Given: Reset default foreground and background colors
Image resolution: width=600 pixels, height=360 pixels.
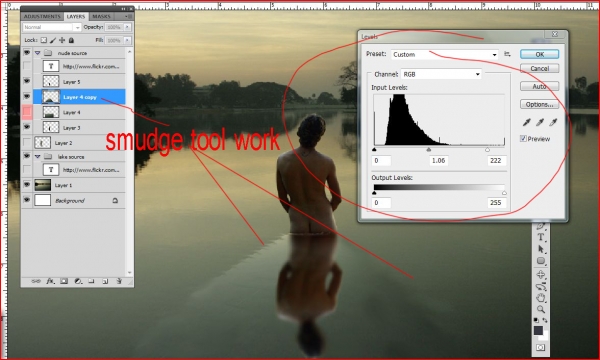Looking at the screenshot, I should point(536,320).
